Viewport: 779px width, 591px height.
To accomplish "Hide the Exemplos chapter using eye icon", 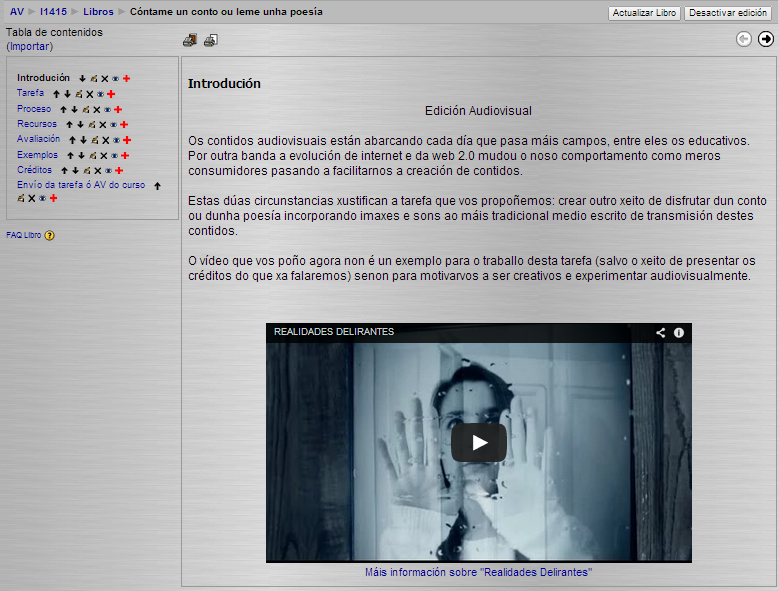I will click(113, 156).
